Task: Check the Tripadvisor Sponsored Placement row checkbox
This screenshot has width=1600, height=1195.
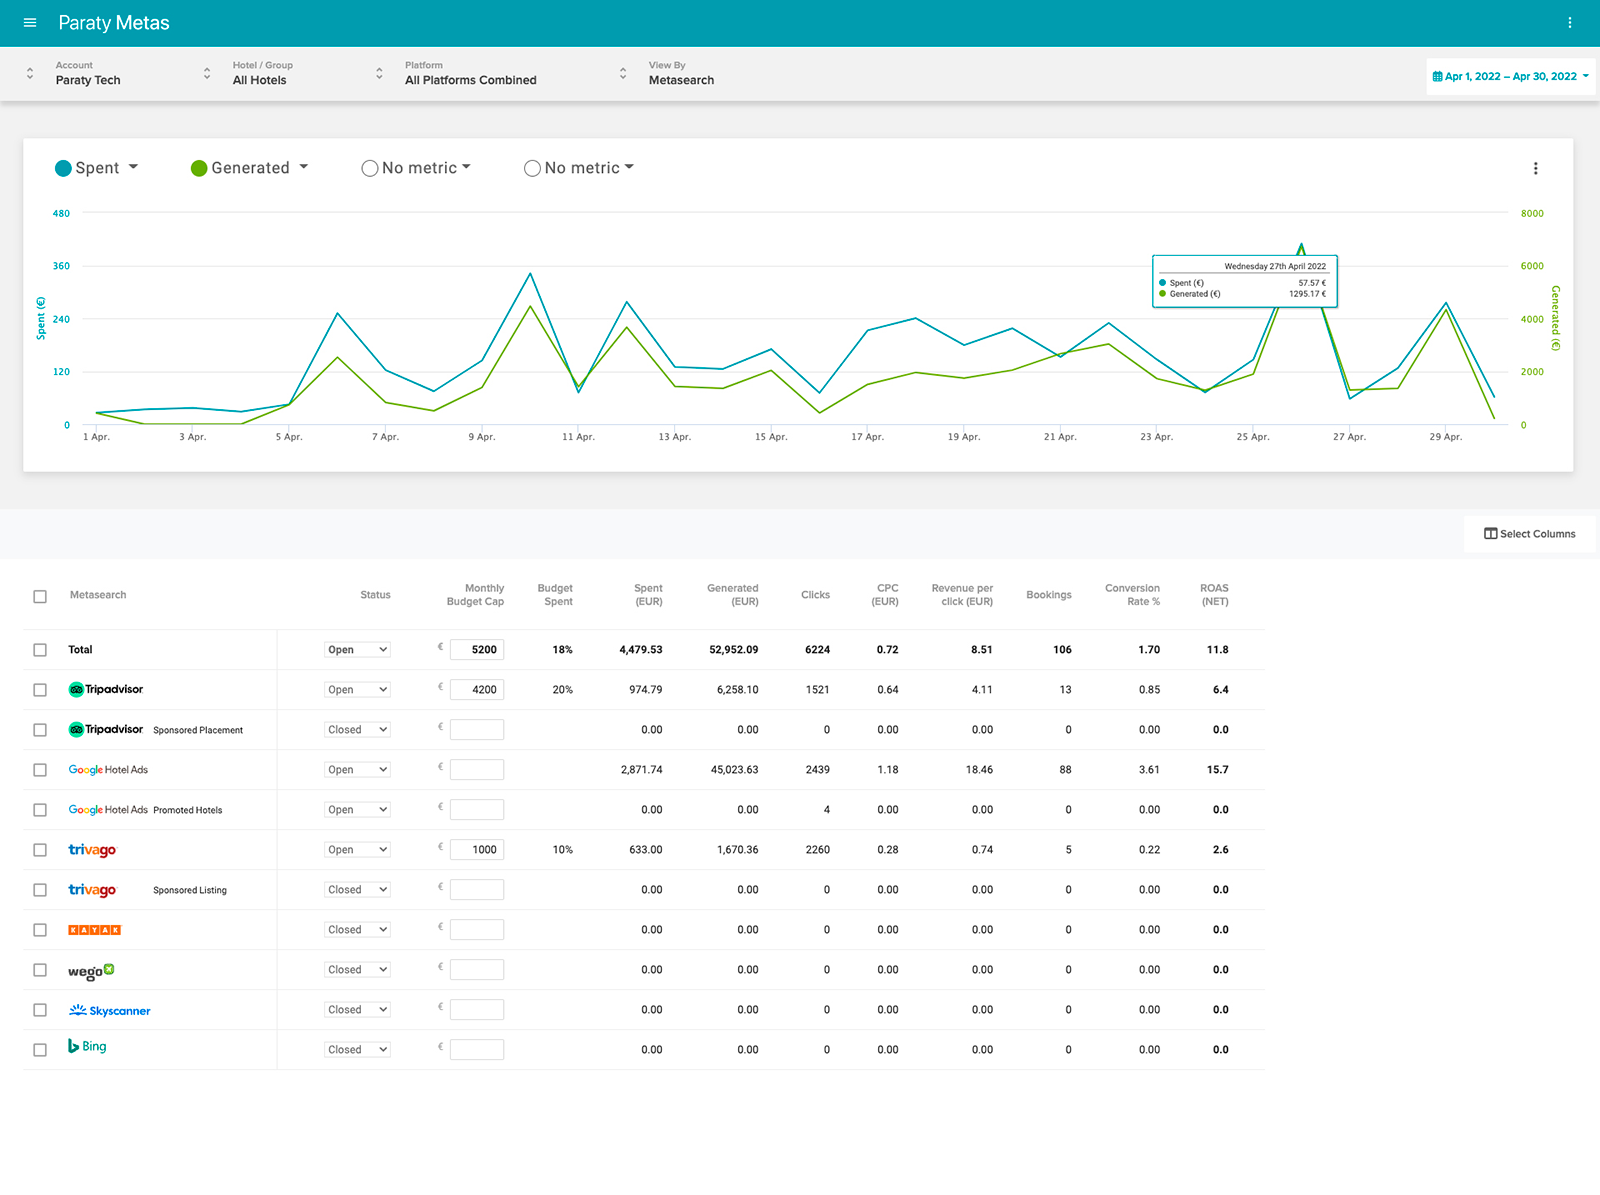Action: coord(40,730)
